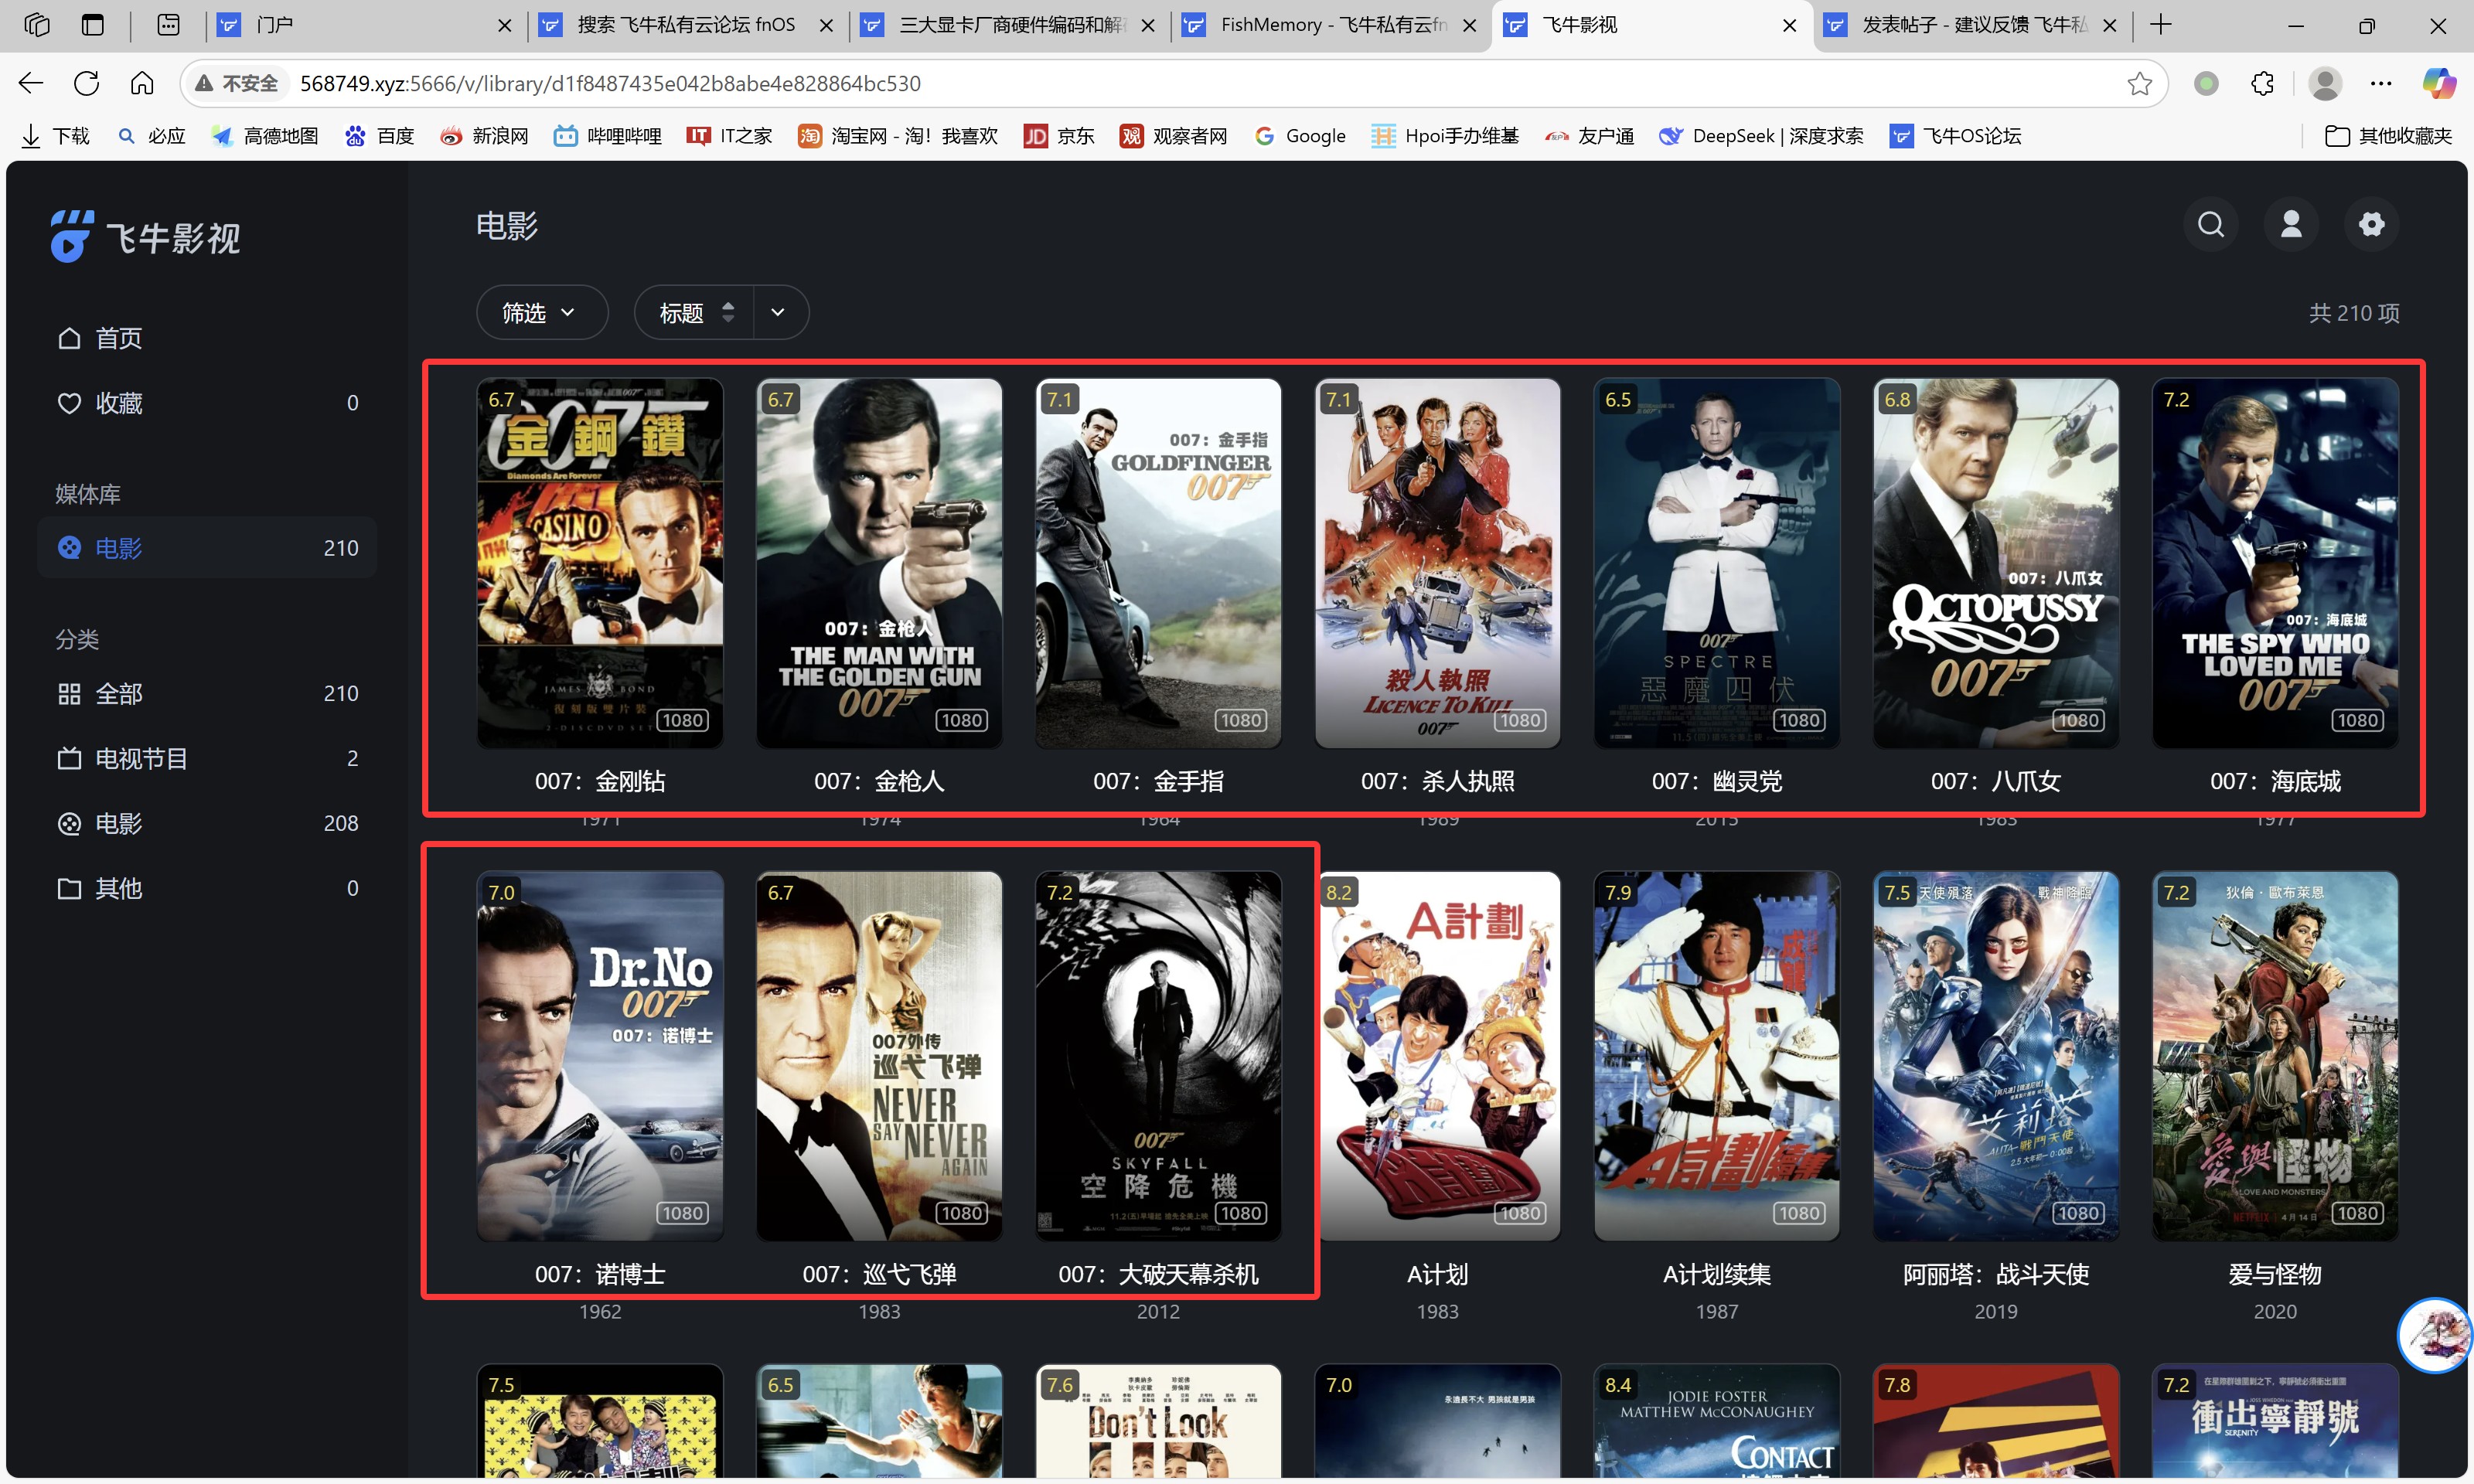2474x1484 pixels.
Task: Select 电视节目 category in sidebar
Action: coord(207,758)
